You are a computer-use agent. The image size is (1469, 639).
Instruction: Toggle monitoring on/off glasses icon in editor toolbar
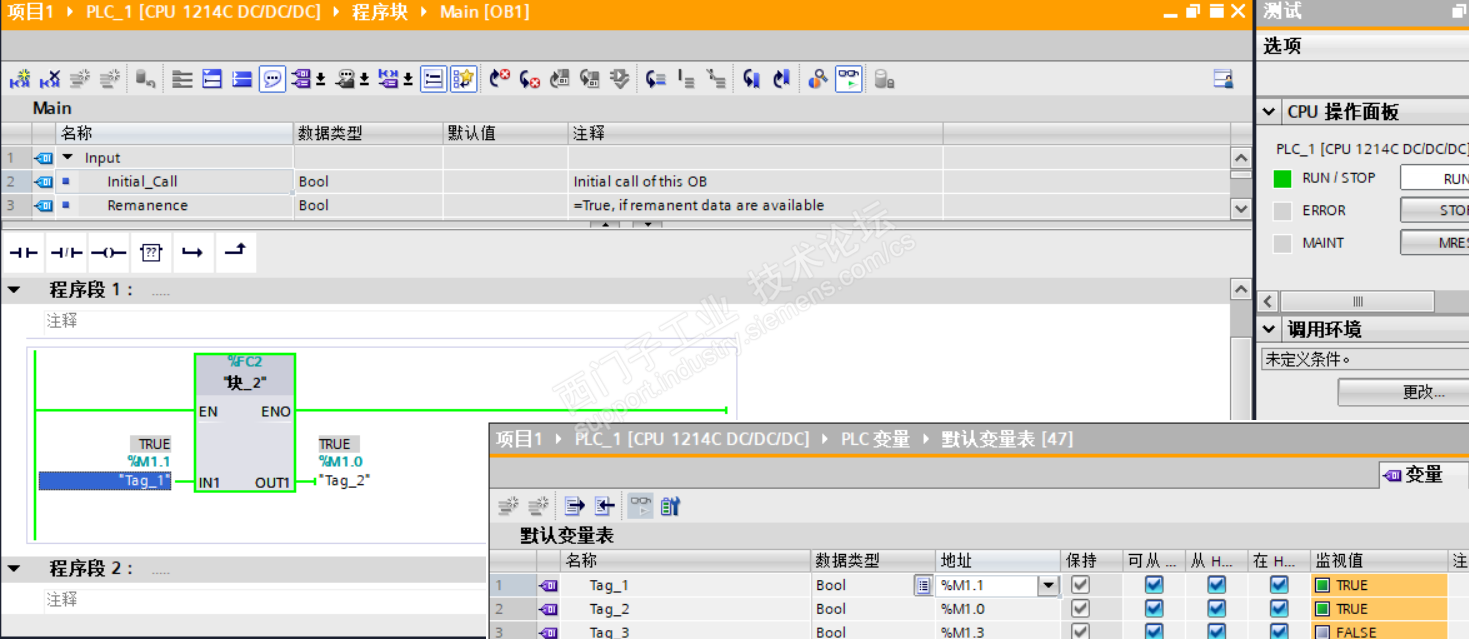click(x=849, y=79)
